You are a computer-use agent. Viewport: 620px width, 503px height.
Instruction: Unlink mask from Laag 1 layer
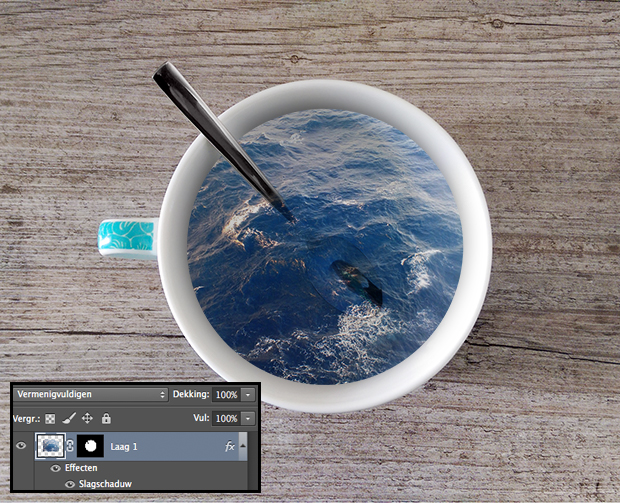(x=70, y=446)
